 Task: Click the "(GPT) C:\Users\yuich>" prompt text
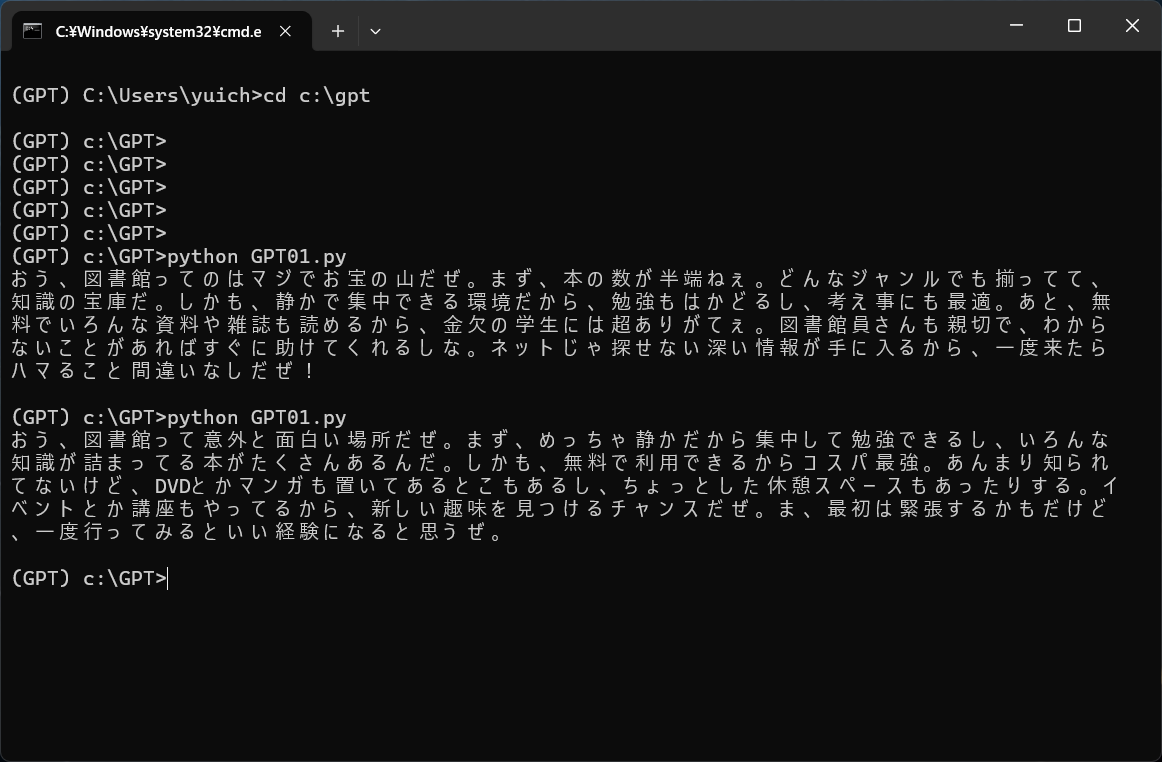coord(136,96)
